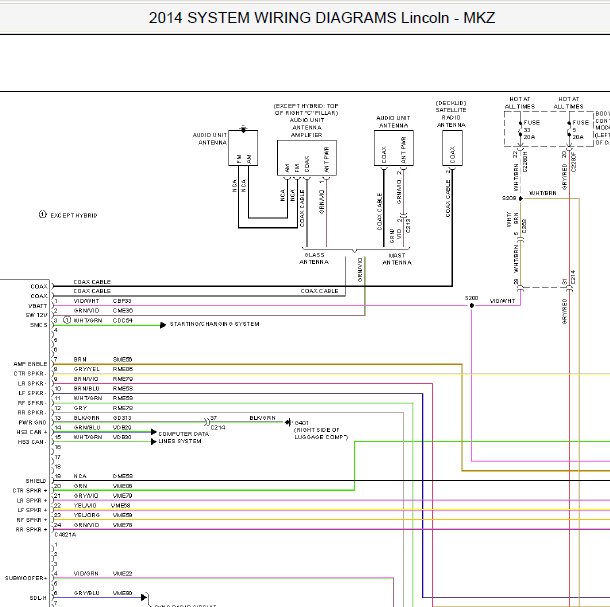Screen dimensions: 610x607
Task: Click the 'HS3 CAN +' pin label
Action: pyautogui.click(x=32, y=432)
